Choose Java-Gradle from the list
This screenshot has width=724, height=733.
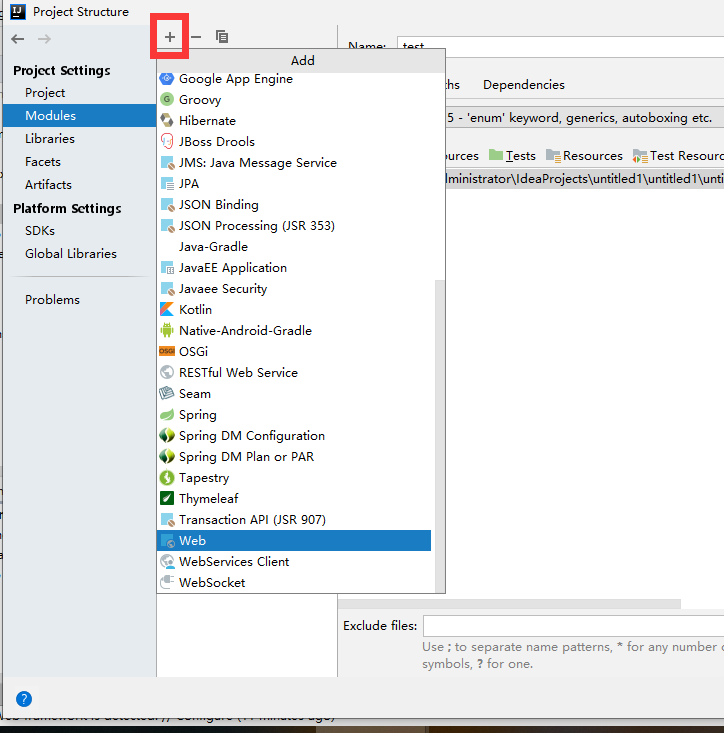pos(294,246)
